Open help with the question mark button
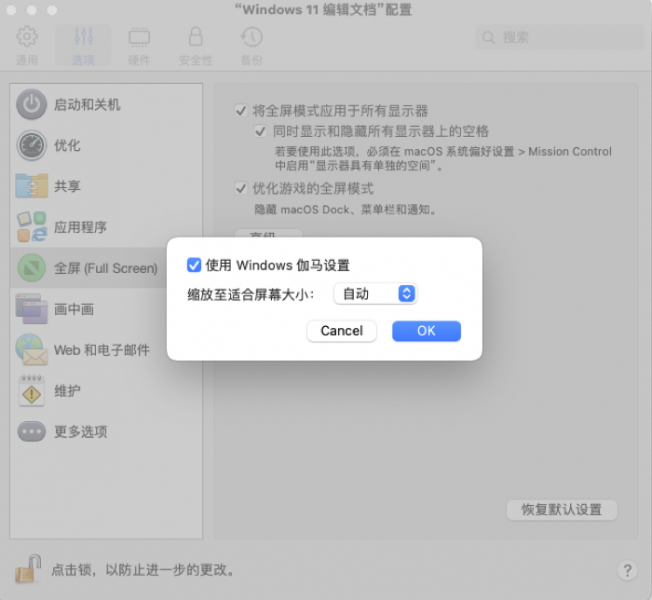The image size is (652, 600). pyautogui.click(x=627, y=570)
